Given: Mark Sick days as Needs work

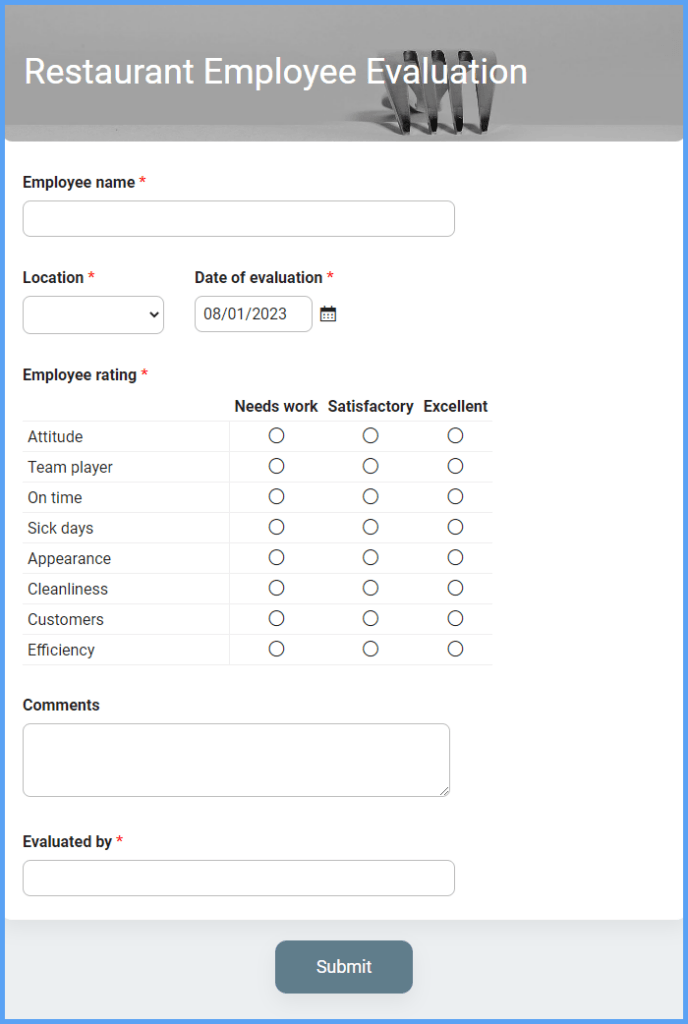Looking at the screenshot, I should click(x=276, y=527).
